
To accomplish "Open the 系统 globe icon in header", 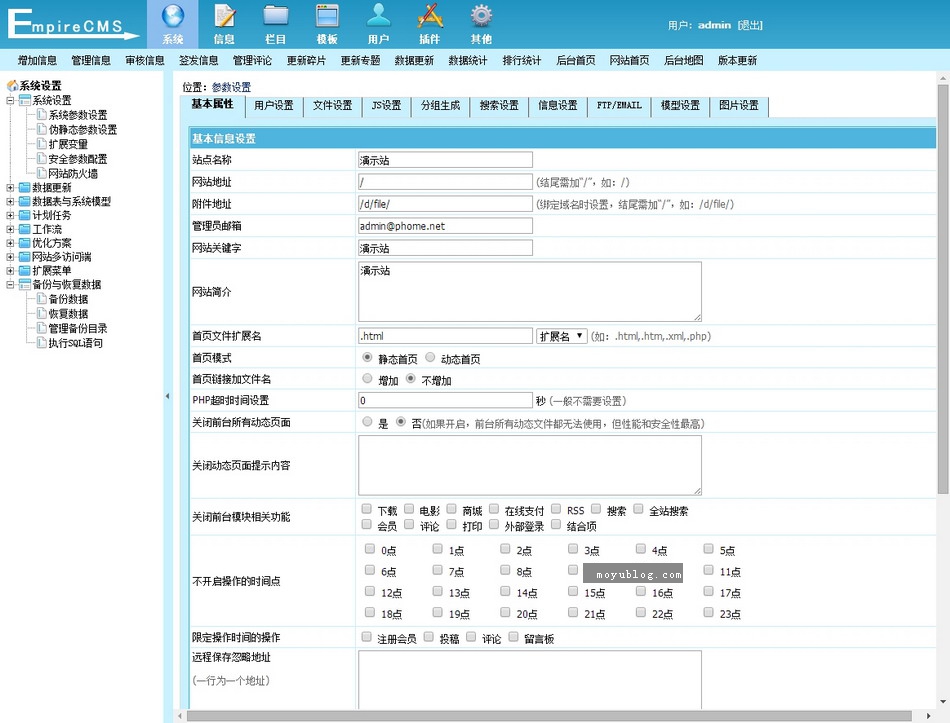I will (x=173, y=17).
